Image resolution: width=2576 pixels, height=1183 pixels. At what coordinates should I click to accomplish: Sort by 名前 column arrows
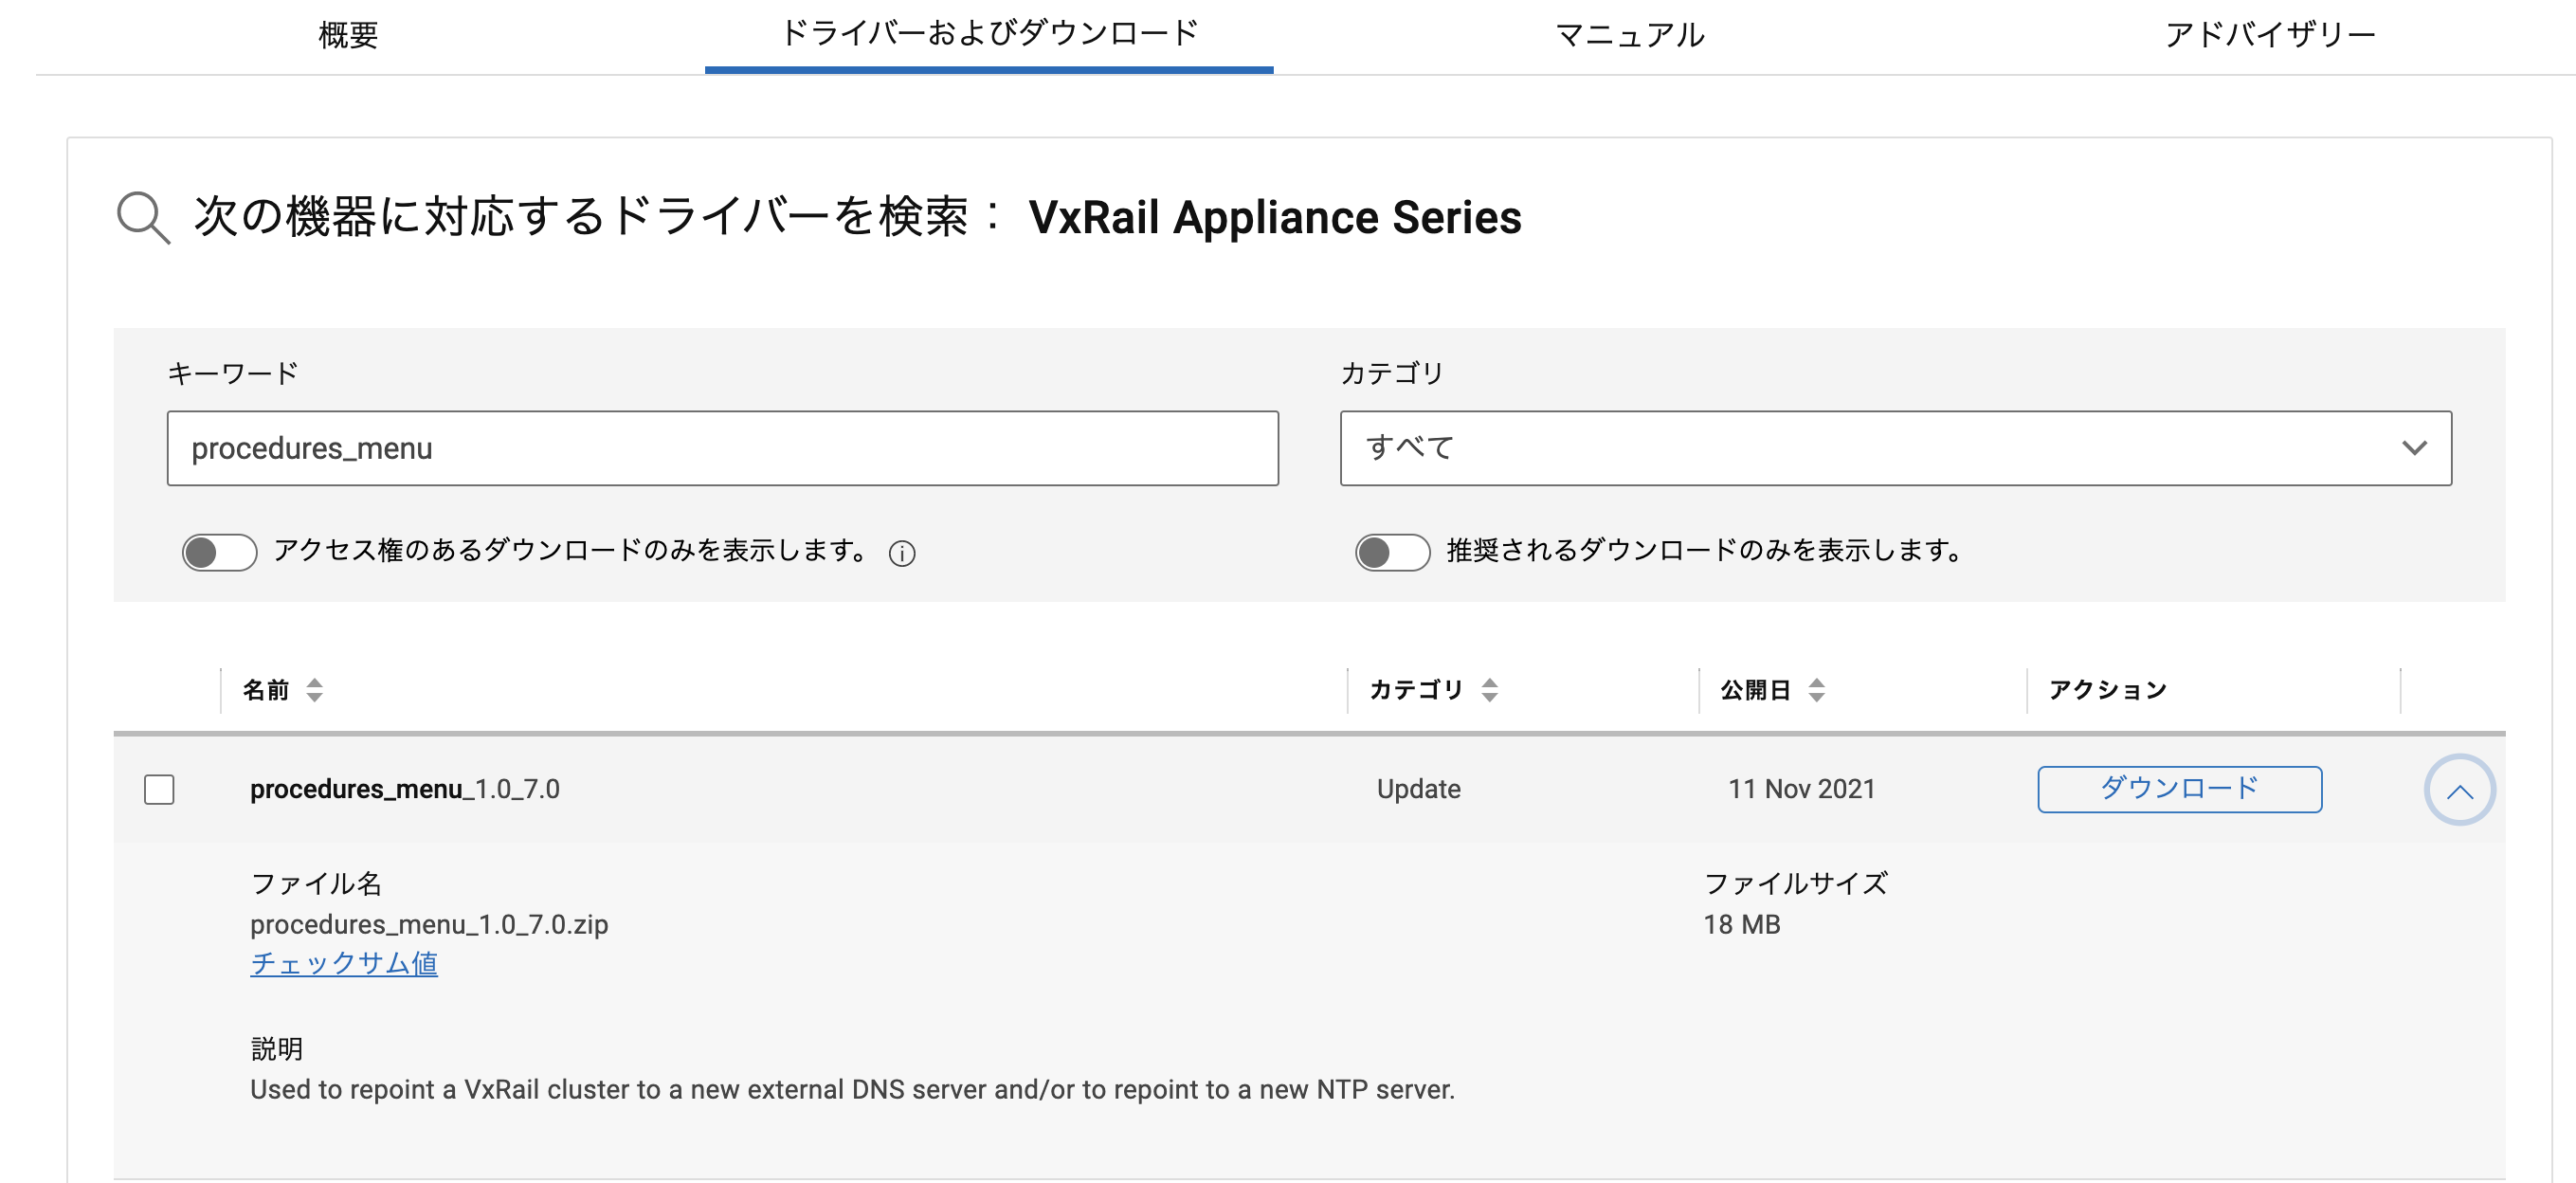click(314, 690)
